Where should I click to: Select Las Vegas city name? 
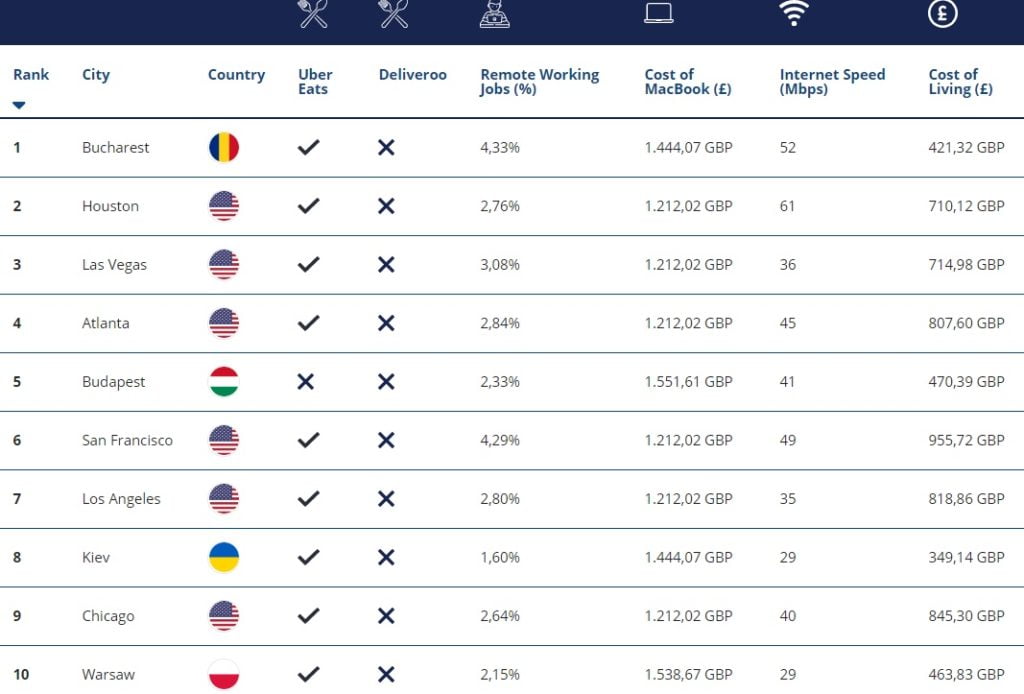(x=114, y=264)
